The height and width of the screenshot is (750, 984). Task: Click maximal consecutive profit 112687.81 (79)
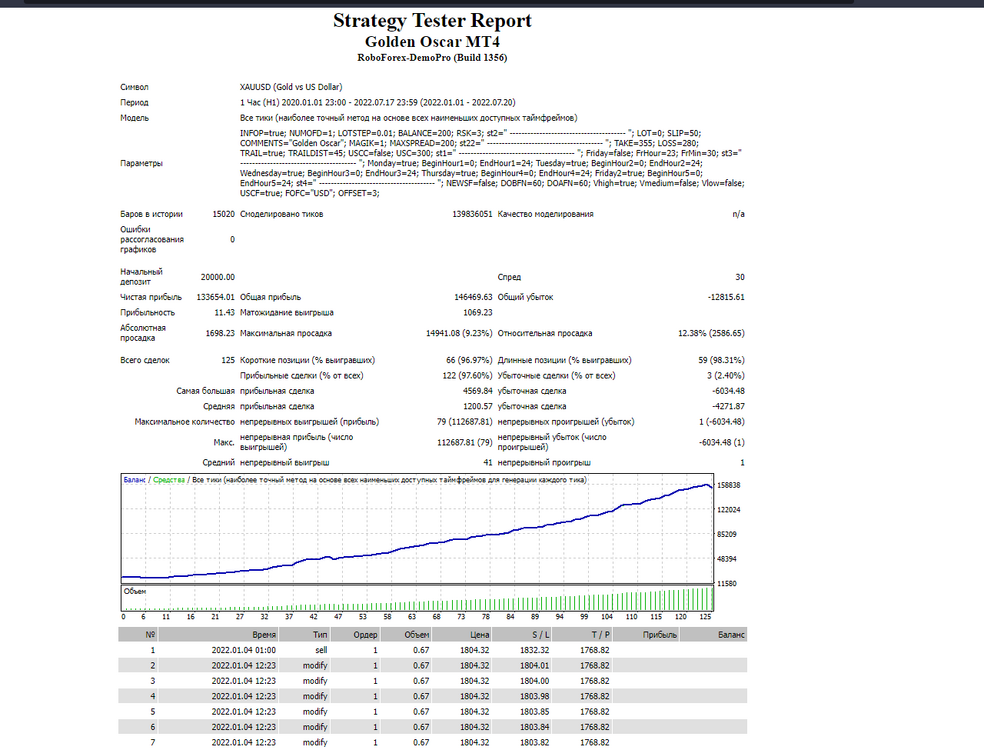pyautogui.click(x=464, y=442)
